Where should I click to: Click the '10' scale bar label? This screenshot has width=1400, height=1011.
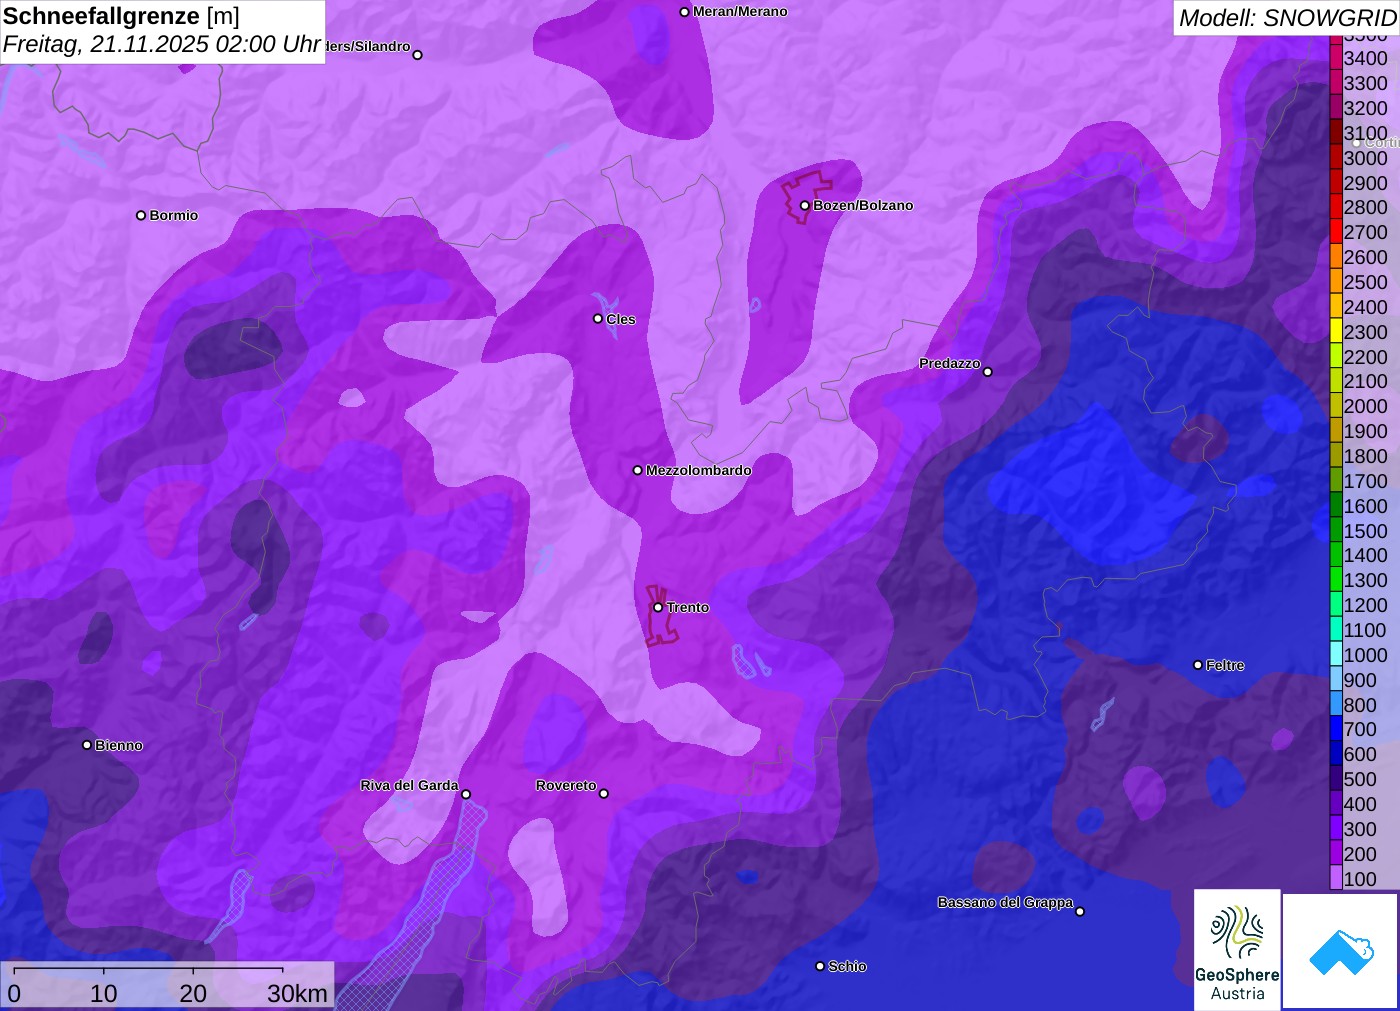(x=104, y=994)
